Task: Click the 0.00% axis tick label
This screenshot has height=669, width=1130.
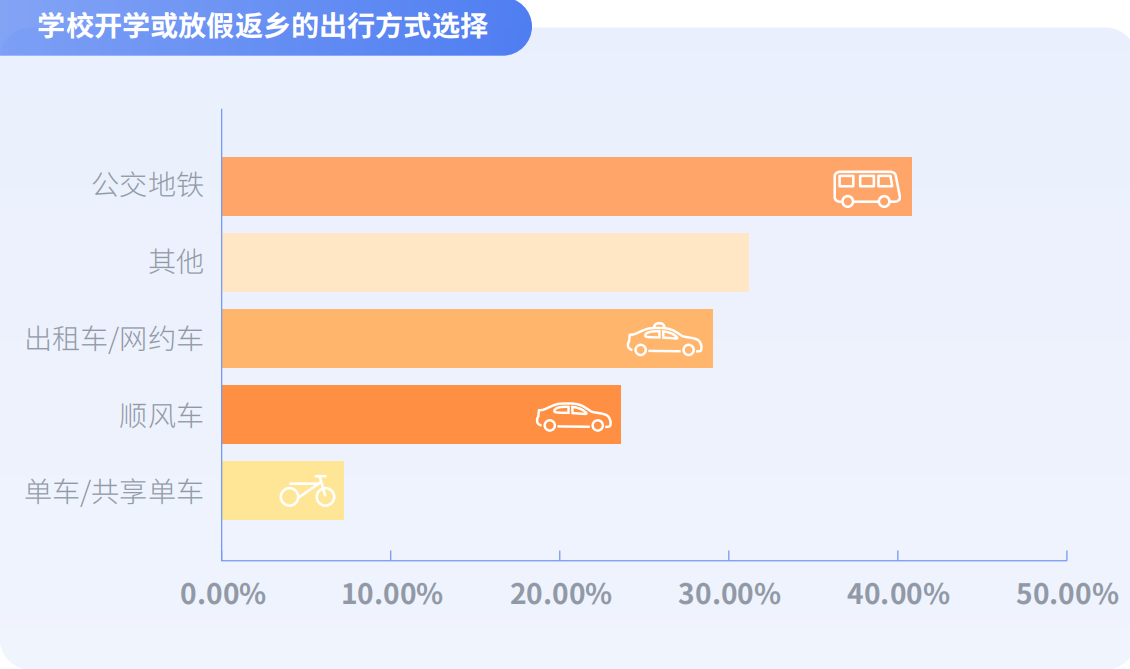Action: tap(223, 594)
